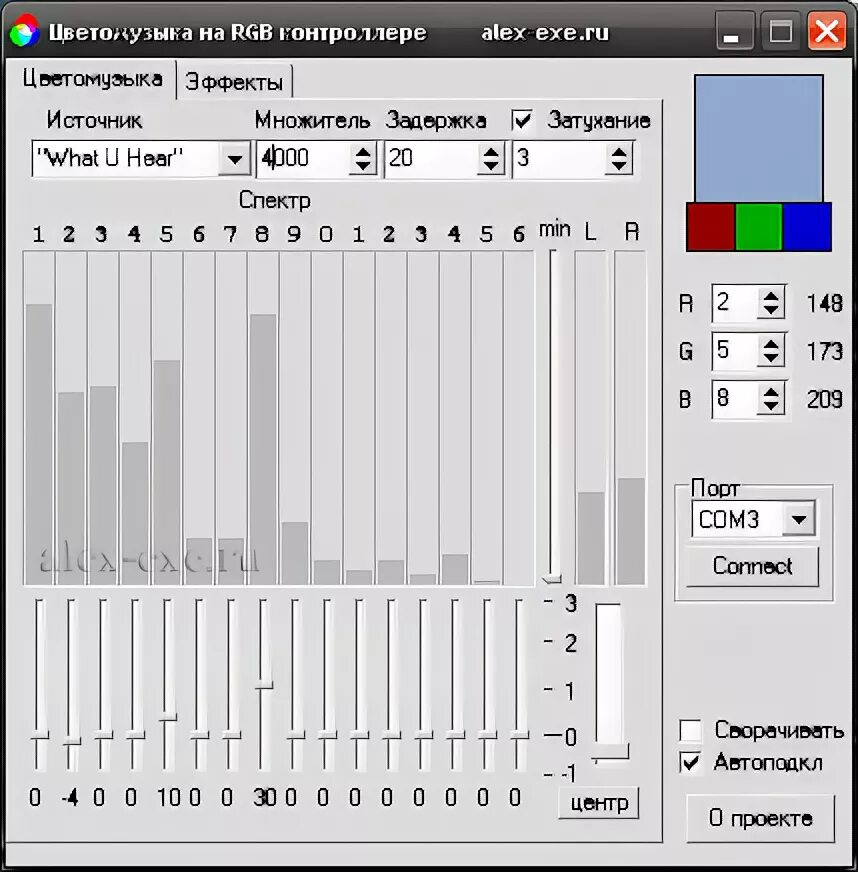The height and width of the screenshot is (872, 858).
Task: Click the R output value 148
Action: [824, 304]
